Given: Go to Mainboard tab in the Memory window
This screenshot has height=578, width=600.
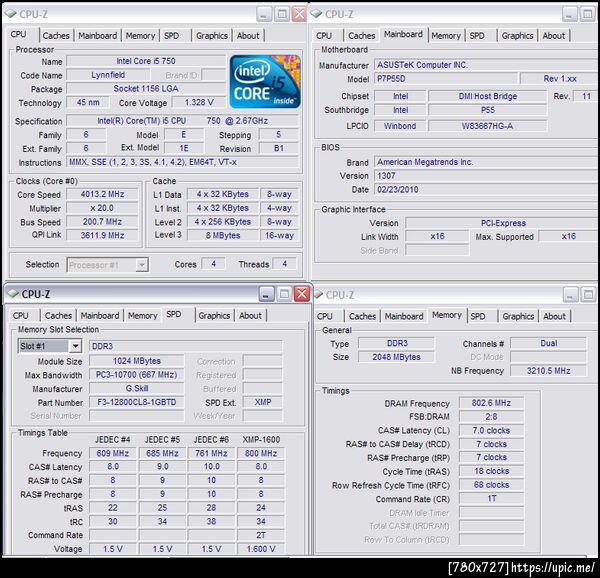Looking at the screenshot, I should click(x=404, y=316).
